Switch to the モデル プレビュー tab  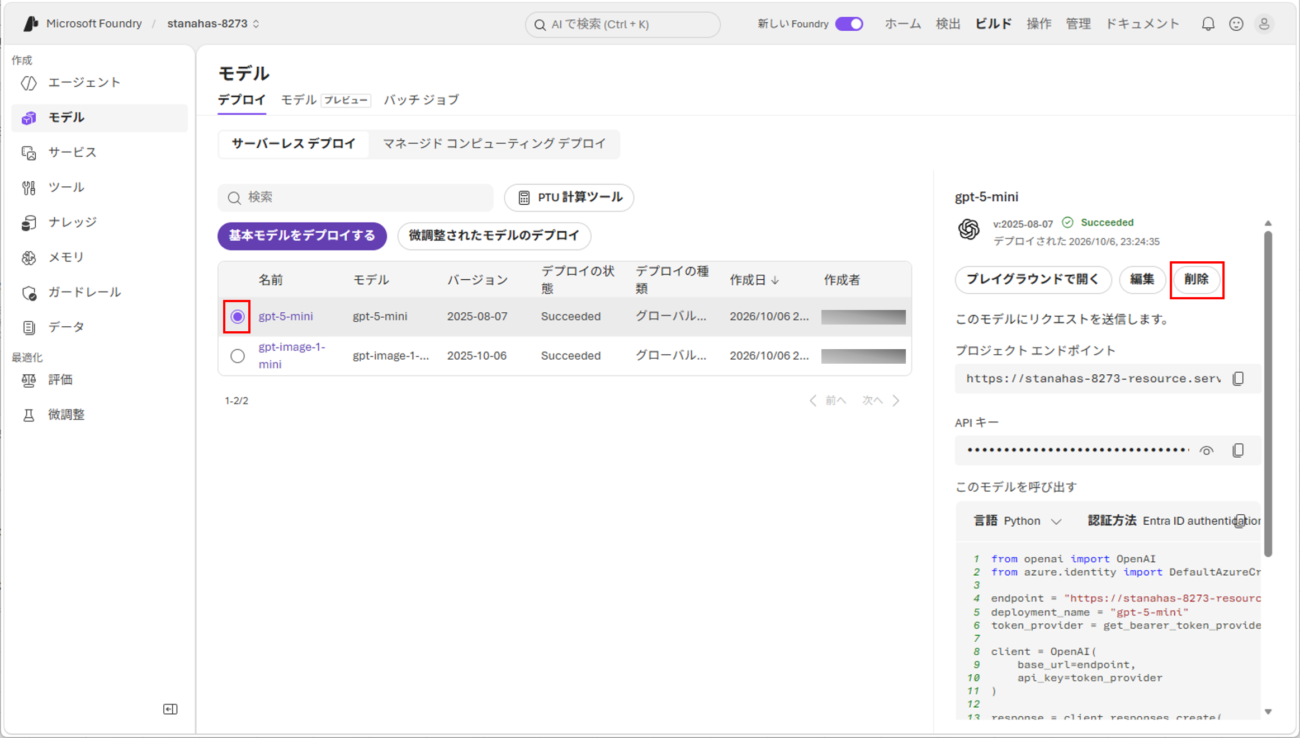click(x=326, y=100)
